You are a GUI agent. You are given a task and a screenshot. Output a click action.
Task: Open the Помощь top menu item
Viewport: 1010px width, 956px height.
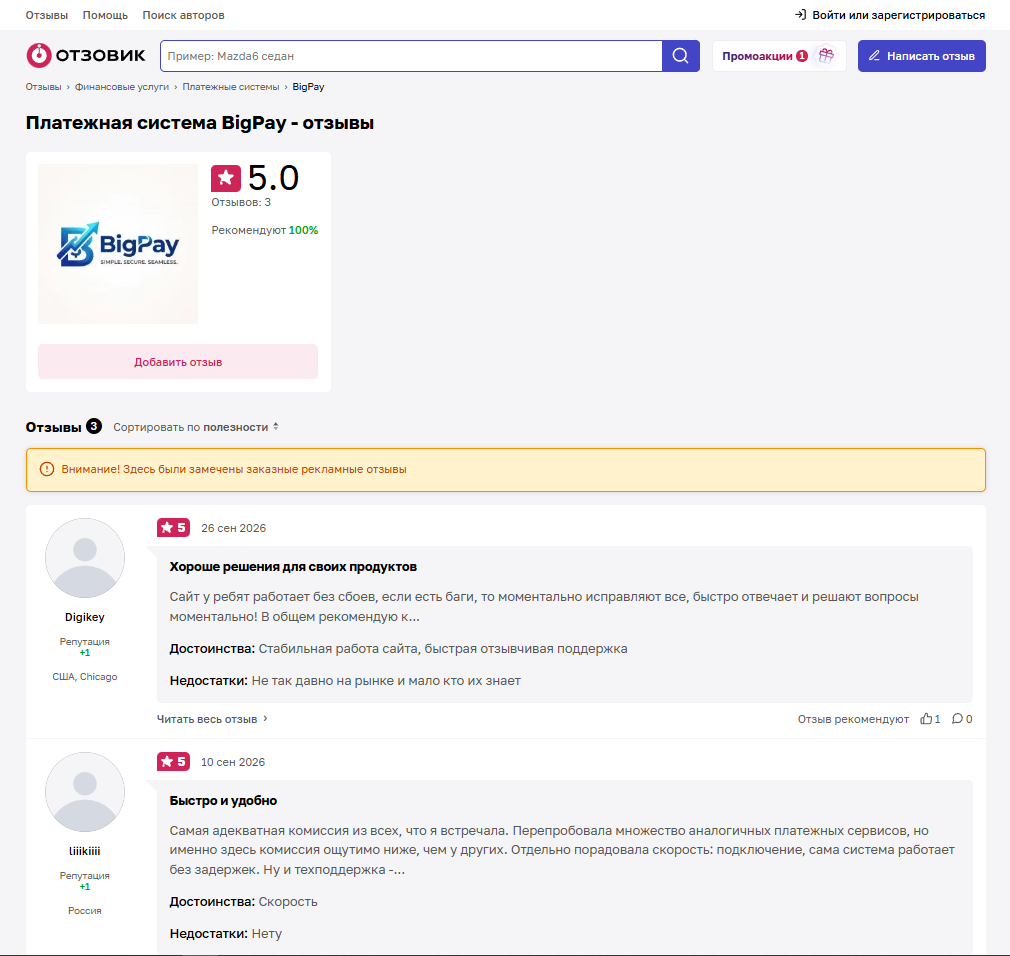coord(105,15)
